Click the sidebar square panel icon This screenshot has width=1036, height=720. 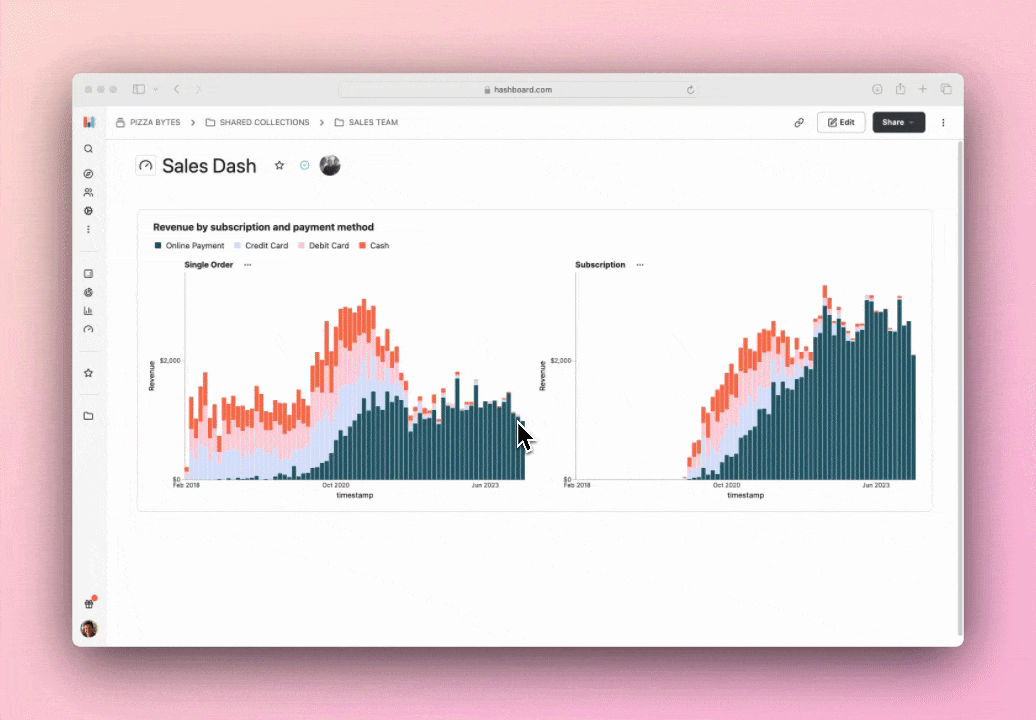click(x=89, y=273)
